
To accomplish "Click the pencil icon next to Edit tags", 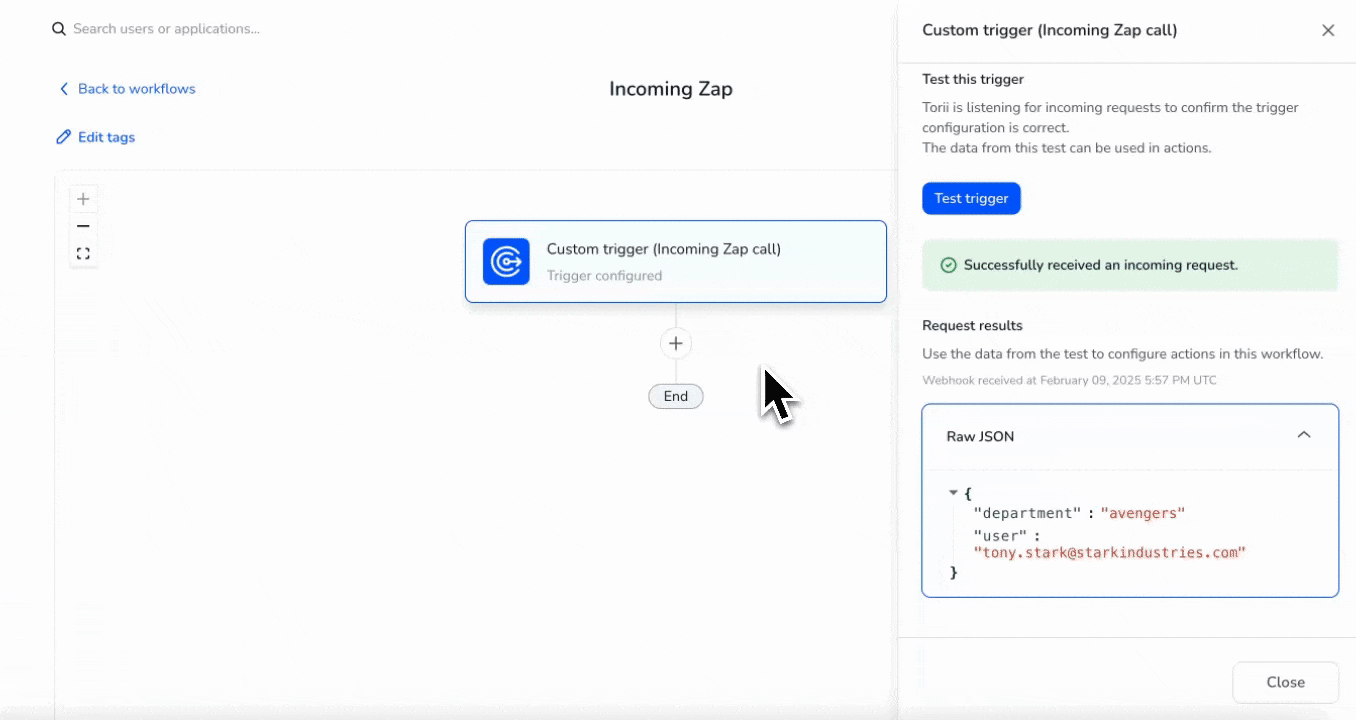I will 64,137.
